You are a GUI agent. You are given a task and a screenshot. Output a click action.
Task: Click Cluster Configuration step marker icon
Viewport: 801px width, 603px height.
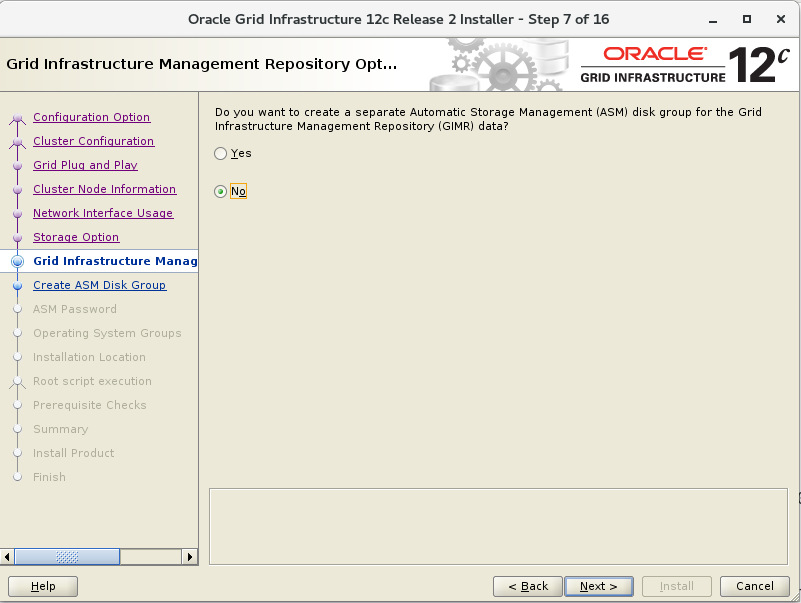pyautogui.click(x=17, y=142)
